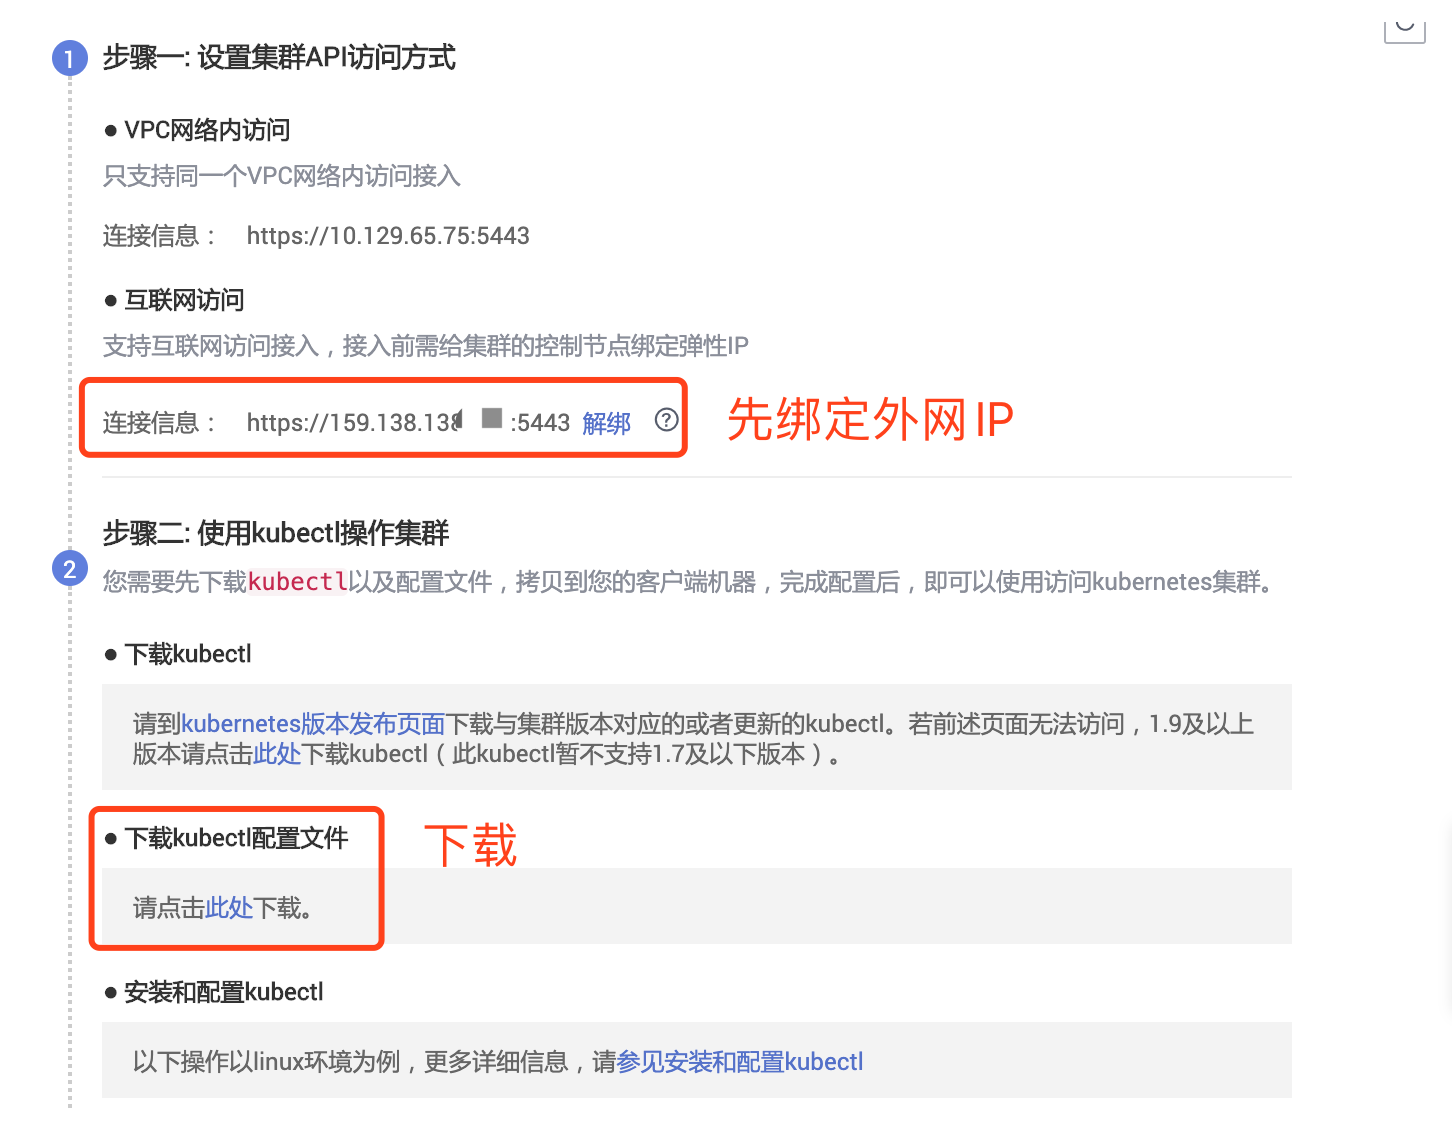The width and height of the screenshot is (1452, 1130).
Task: Click the 步骤一: 设置集群API访问方式 title
Action: (279, 57)
